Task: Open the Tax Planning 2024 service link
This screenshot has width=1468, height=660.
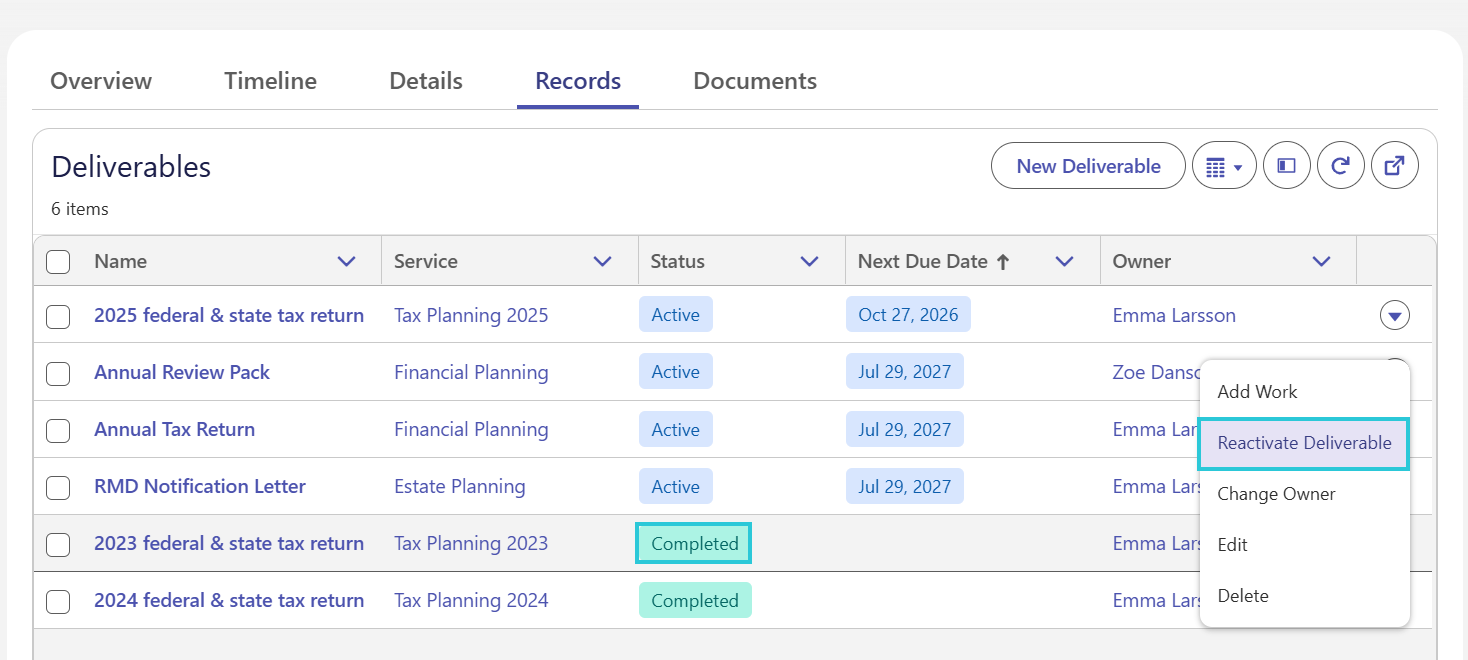Action: tap(471, 601)
